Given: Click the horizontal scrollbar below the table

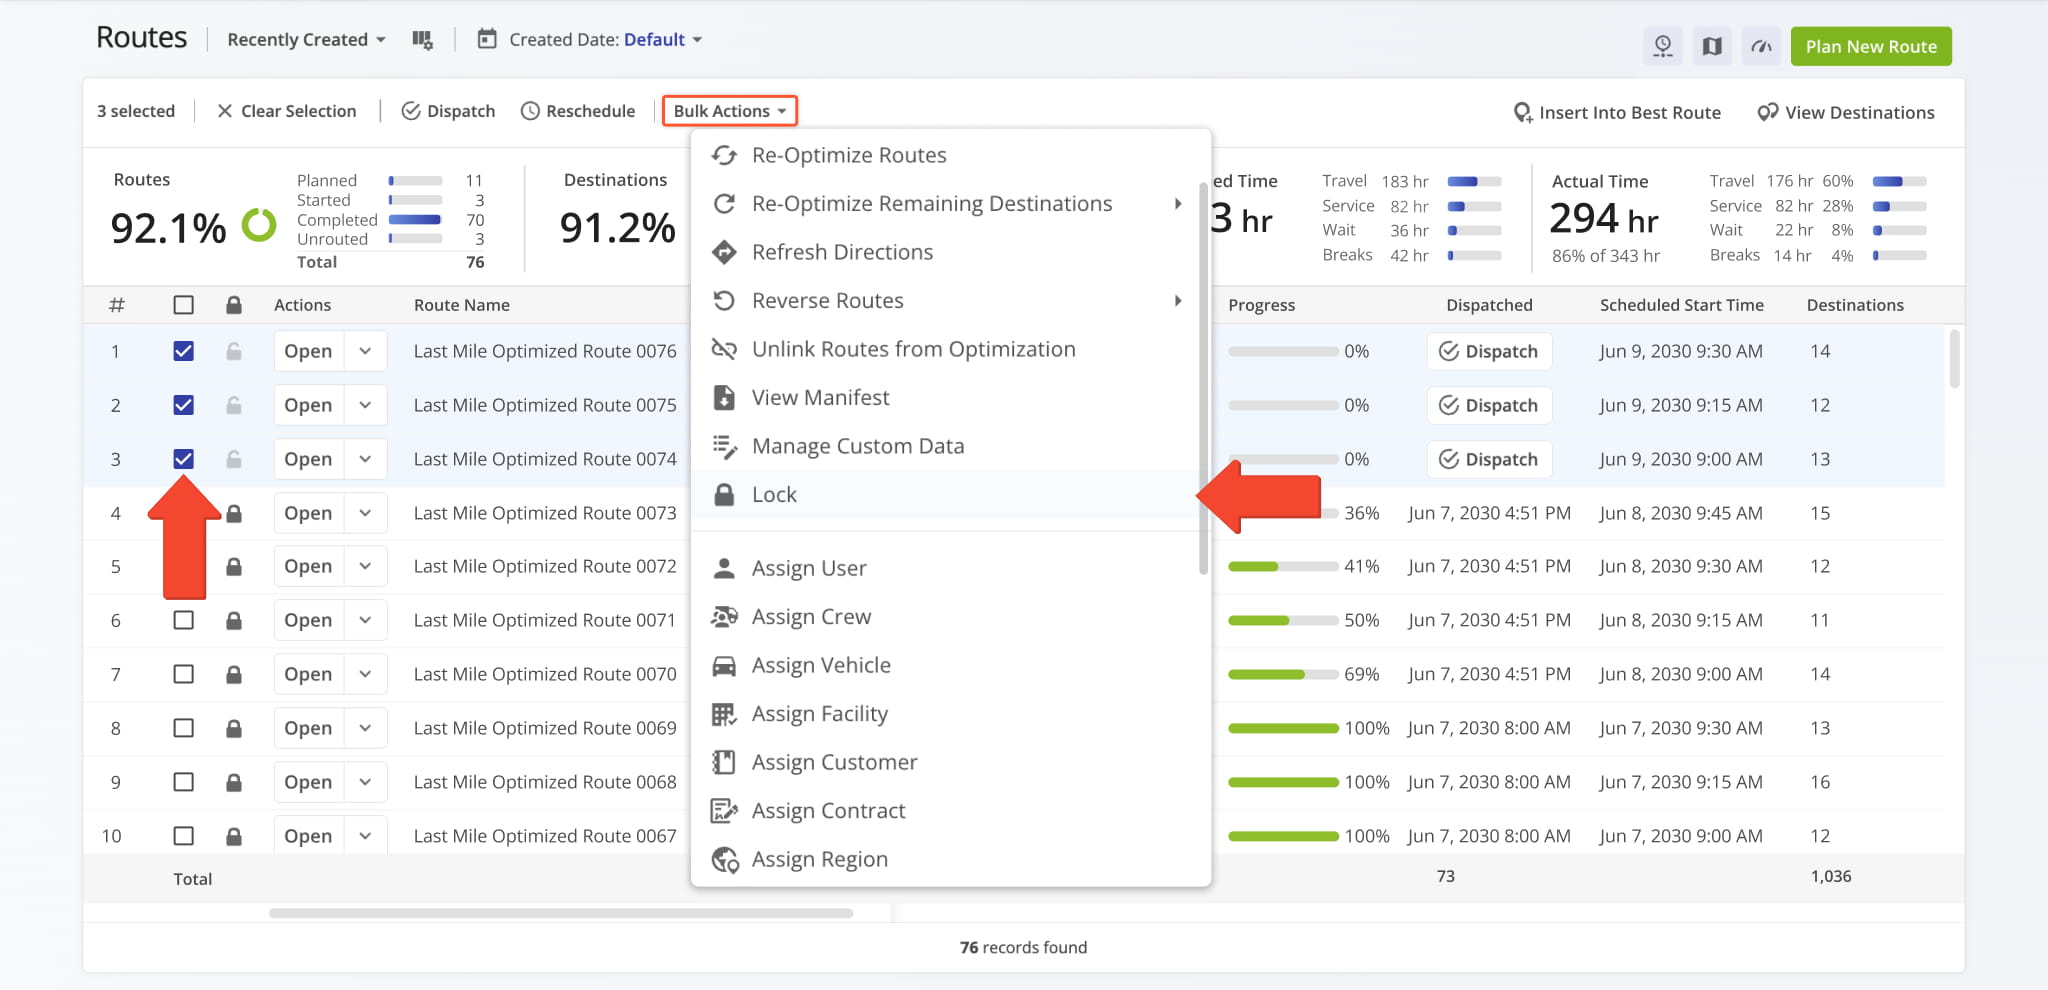Looking at the screenshot, I should (x=561, y=913).
